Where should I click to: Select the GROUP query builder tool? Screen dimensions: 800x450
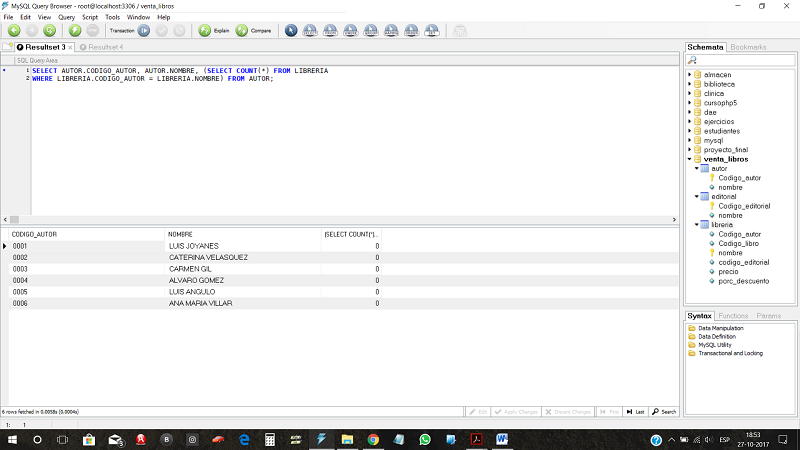[x=371, y=31]
